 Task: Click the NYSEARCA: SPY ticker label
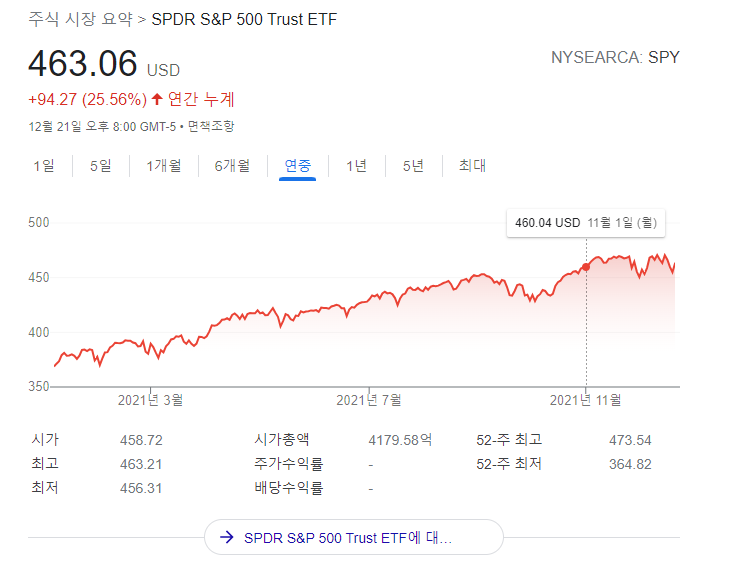click(615, 57)
